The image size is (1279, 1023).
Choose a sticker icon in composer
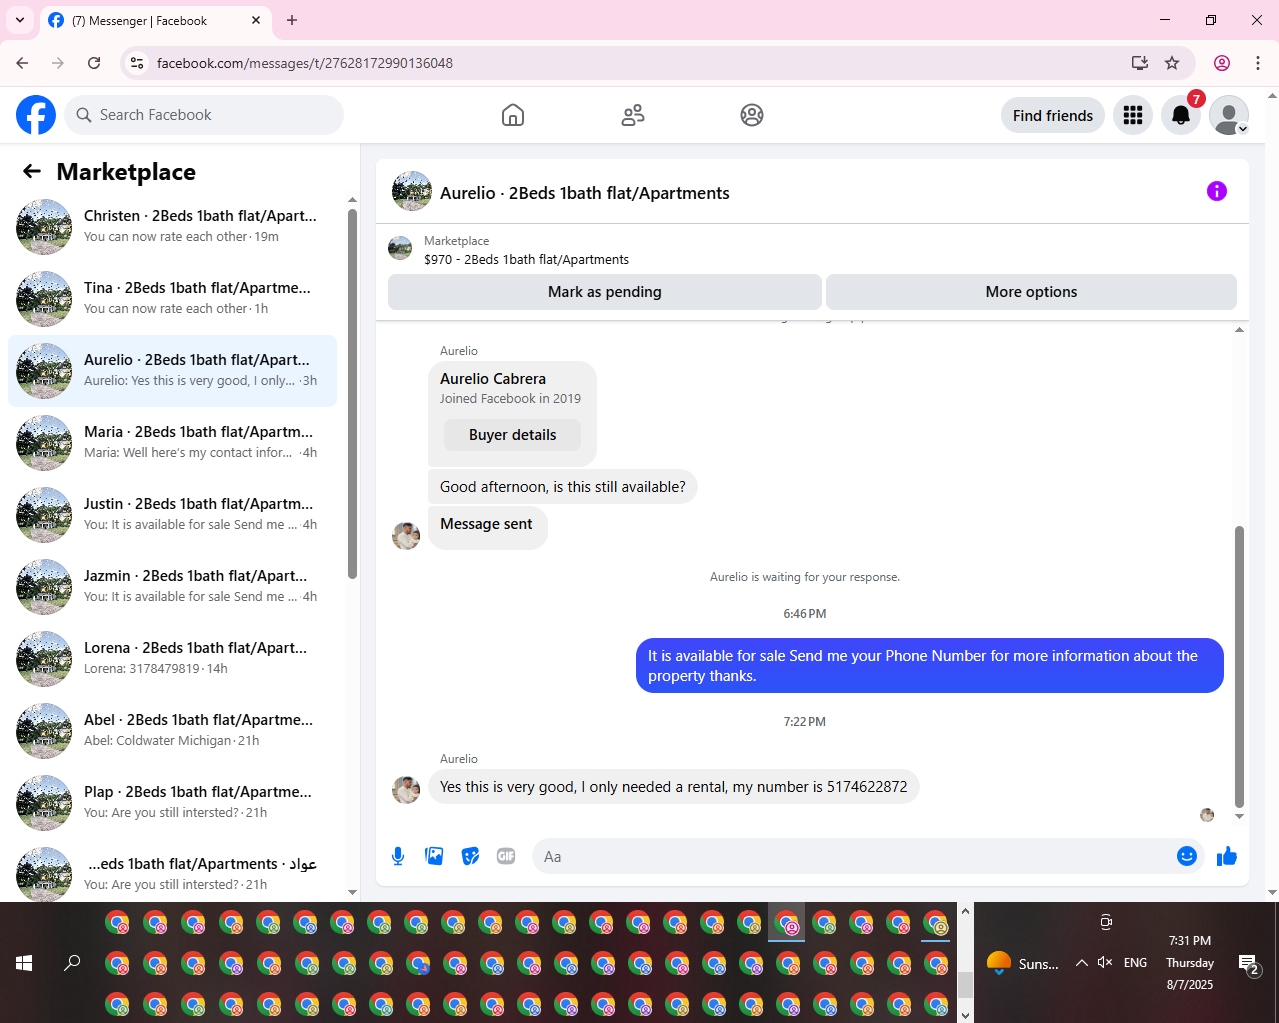[x=470, y=856]
